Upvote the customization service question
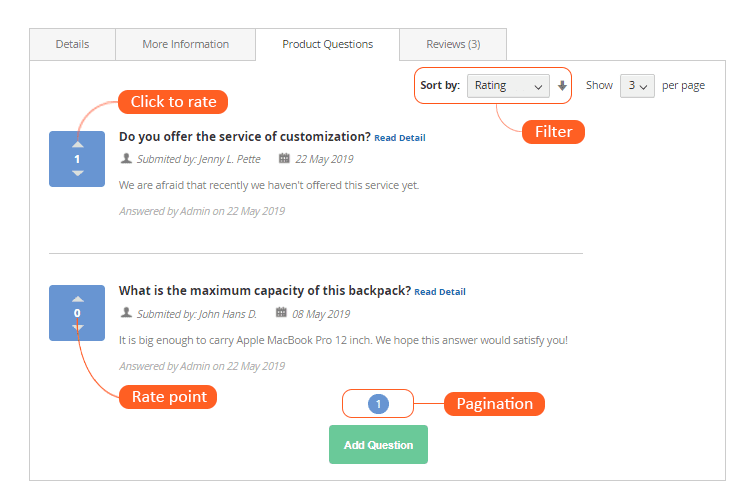The width and height of the screenshot is (754, 502). [x=77, y=144]
